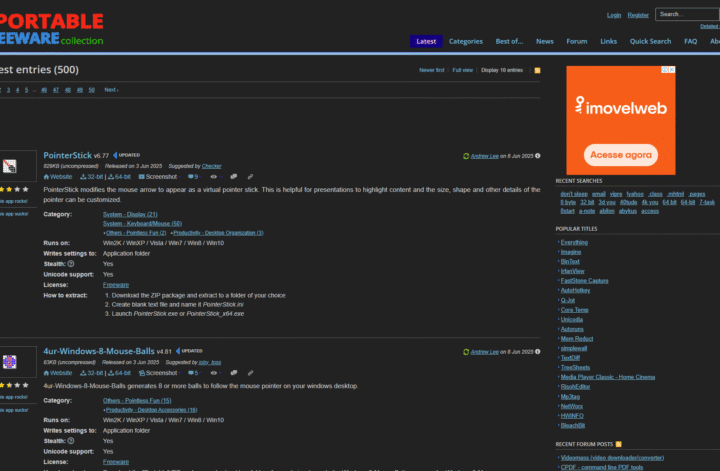
Task: Select the Latest navigation tab
Action: pos(426,41)
